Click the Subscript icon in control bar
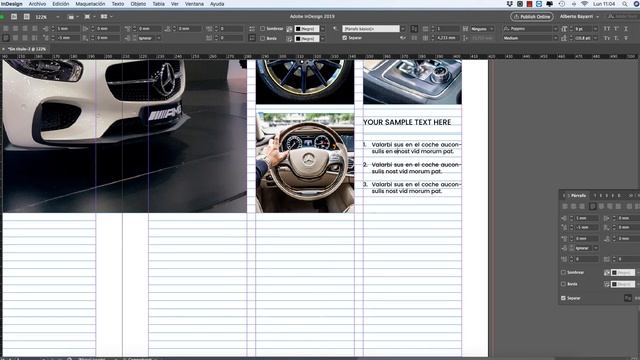This screenshot has height=360, width=640. click(x=616, y=38)
